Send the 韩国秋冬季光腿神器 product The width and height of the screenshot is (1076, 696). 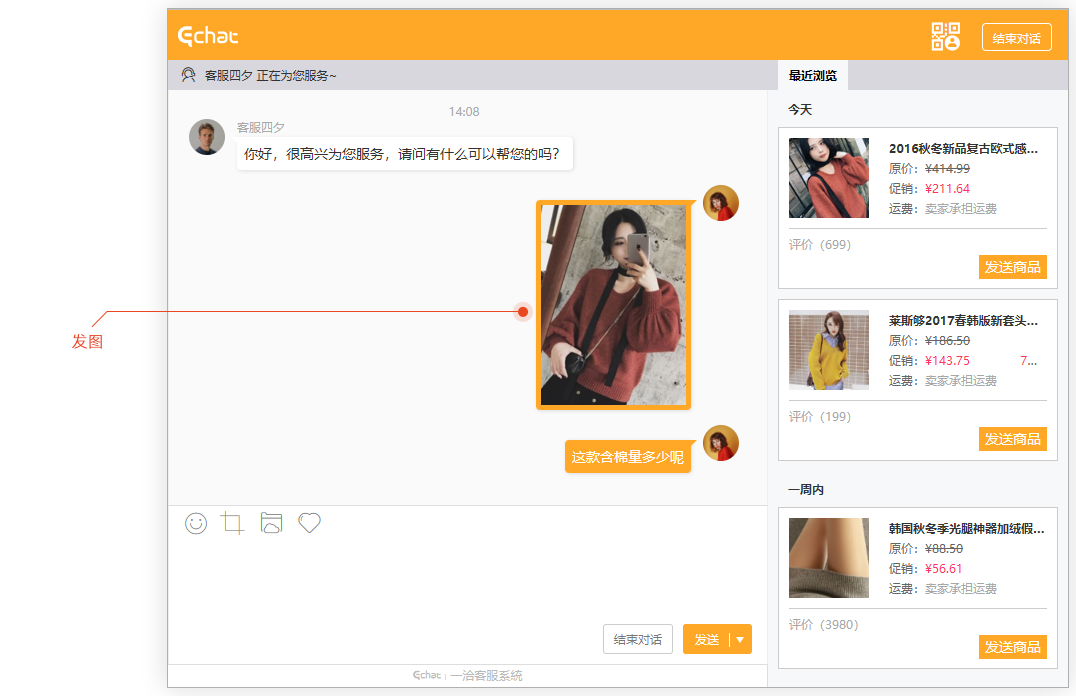1012,647
